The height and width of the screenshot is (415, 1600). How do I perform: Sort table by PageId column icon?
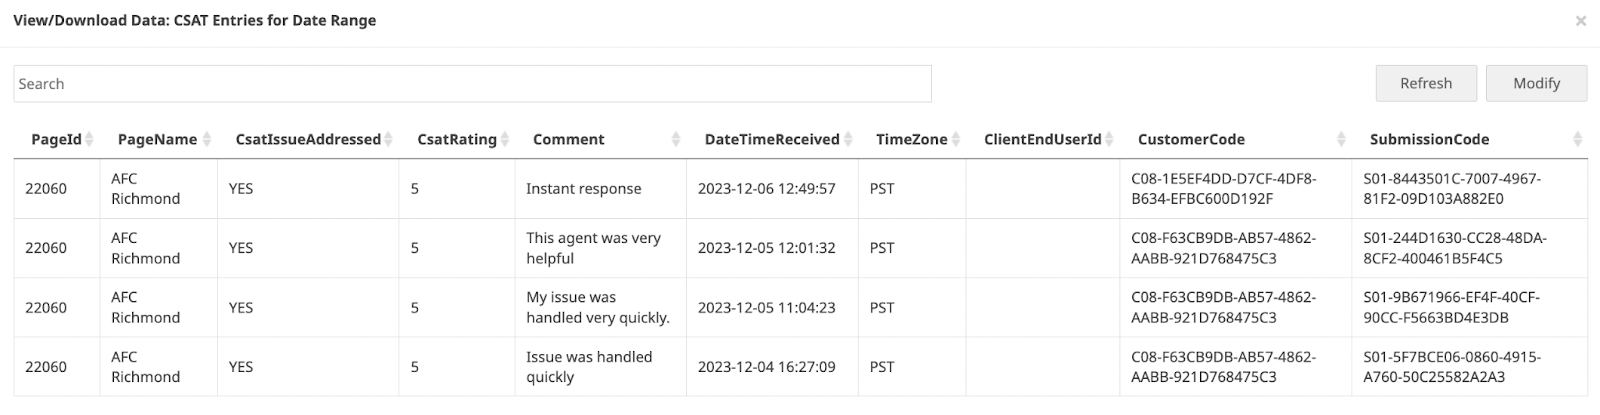[x=90, y=140]
